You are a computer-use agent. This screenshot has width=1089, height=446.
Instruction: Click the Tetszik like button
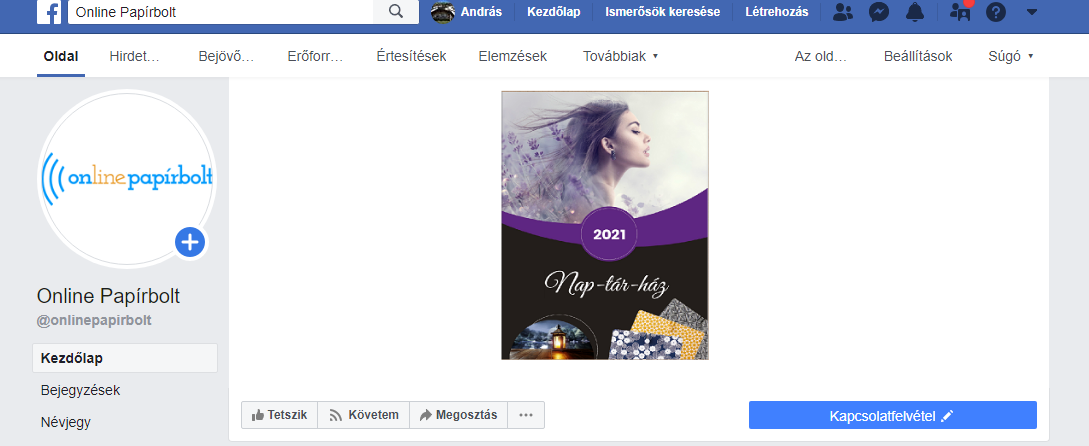pyautogui.click(x=279, y=415)
